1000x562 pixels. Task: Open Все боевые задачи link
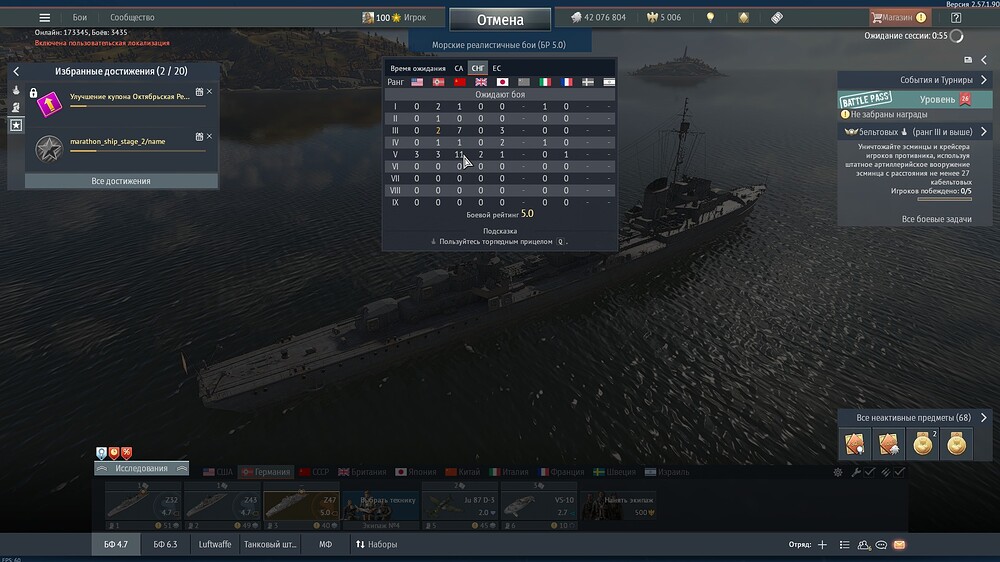coord(936,219)
